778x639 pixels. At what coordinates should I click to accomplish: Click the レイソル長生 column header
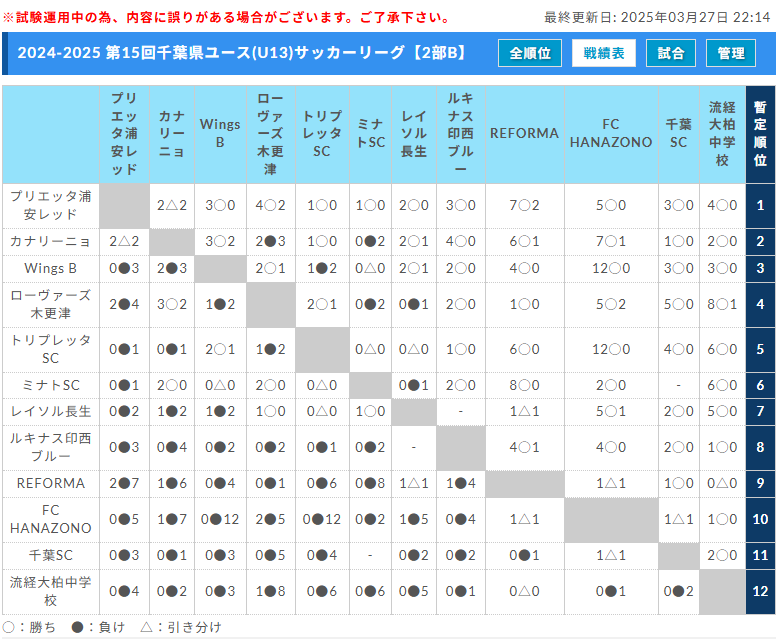point(414,134)
